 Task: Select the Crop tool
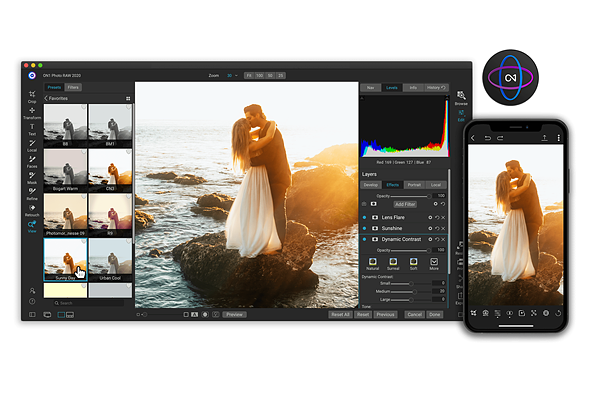(32, 96)
